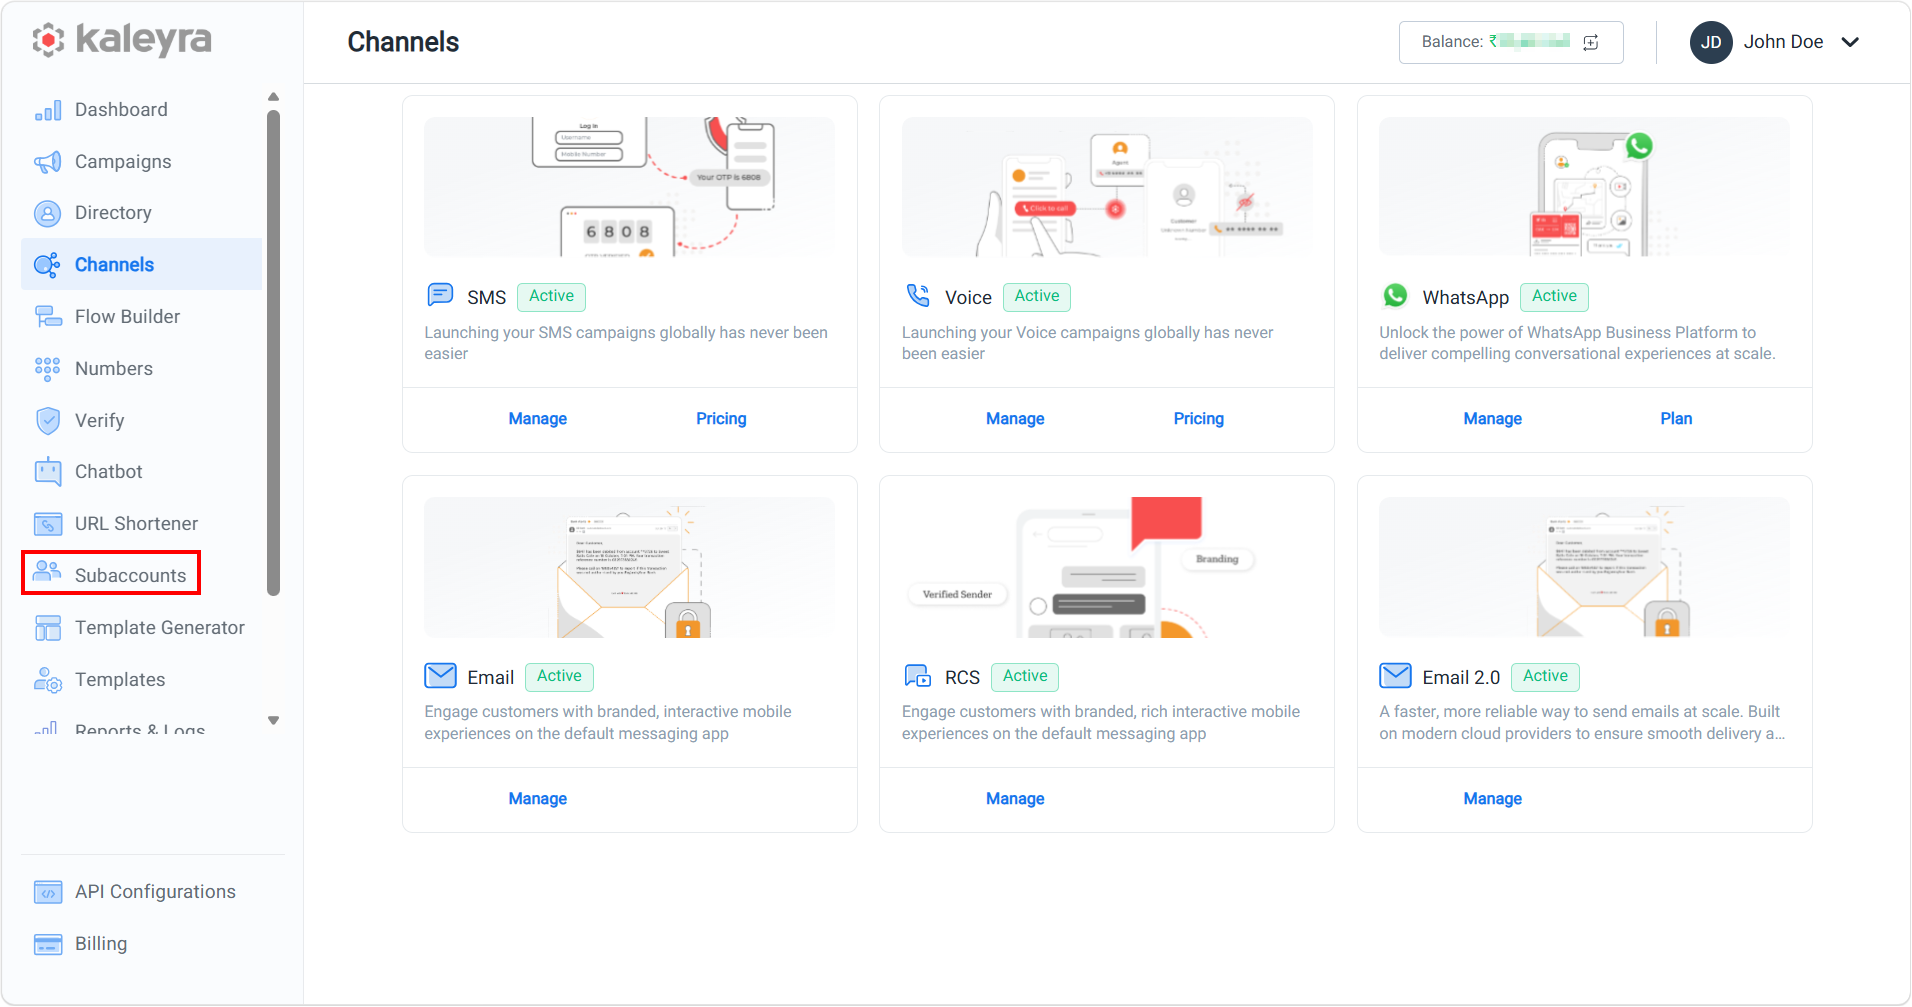Image resolution: width=1912 pixels, height=1007 pixels.
Task: Open URL Shortener from sidebar
Action: 136,524
